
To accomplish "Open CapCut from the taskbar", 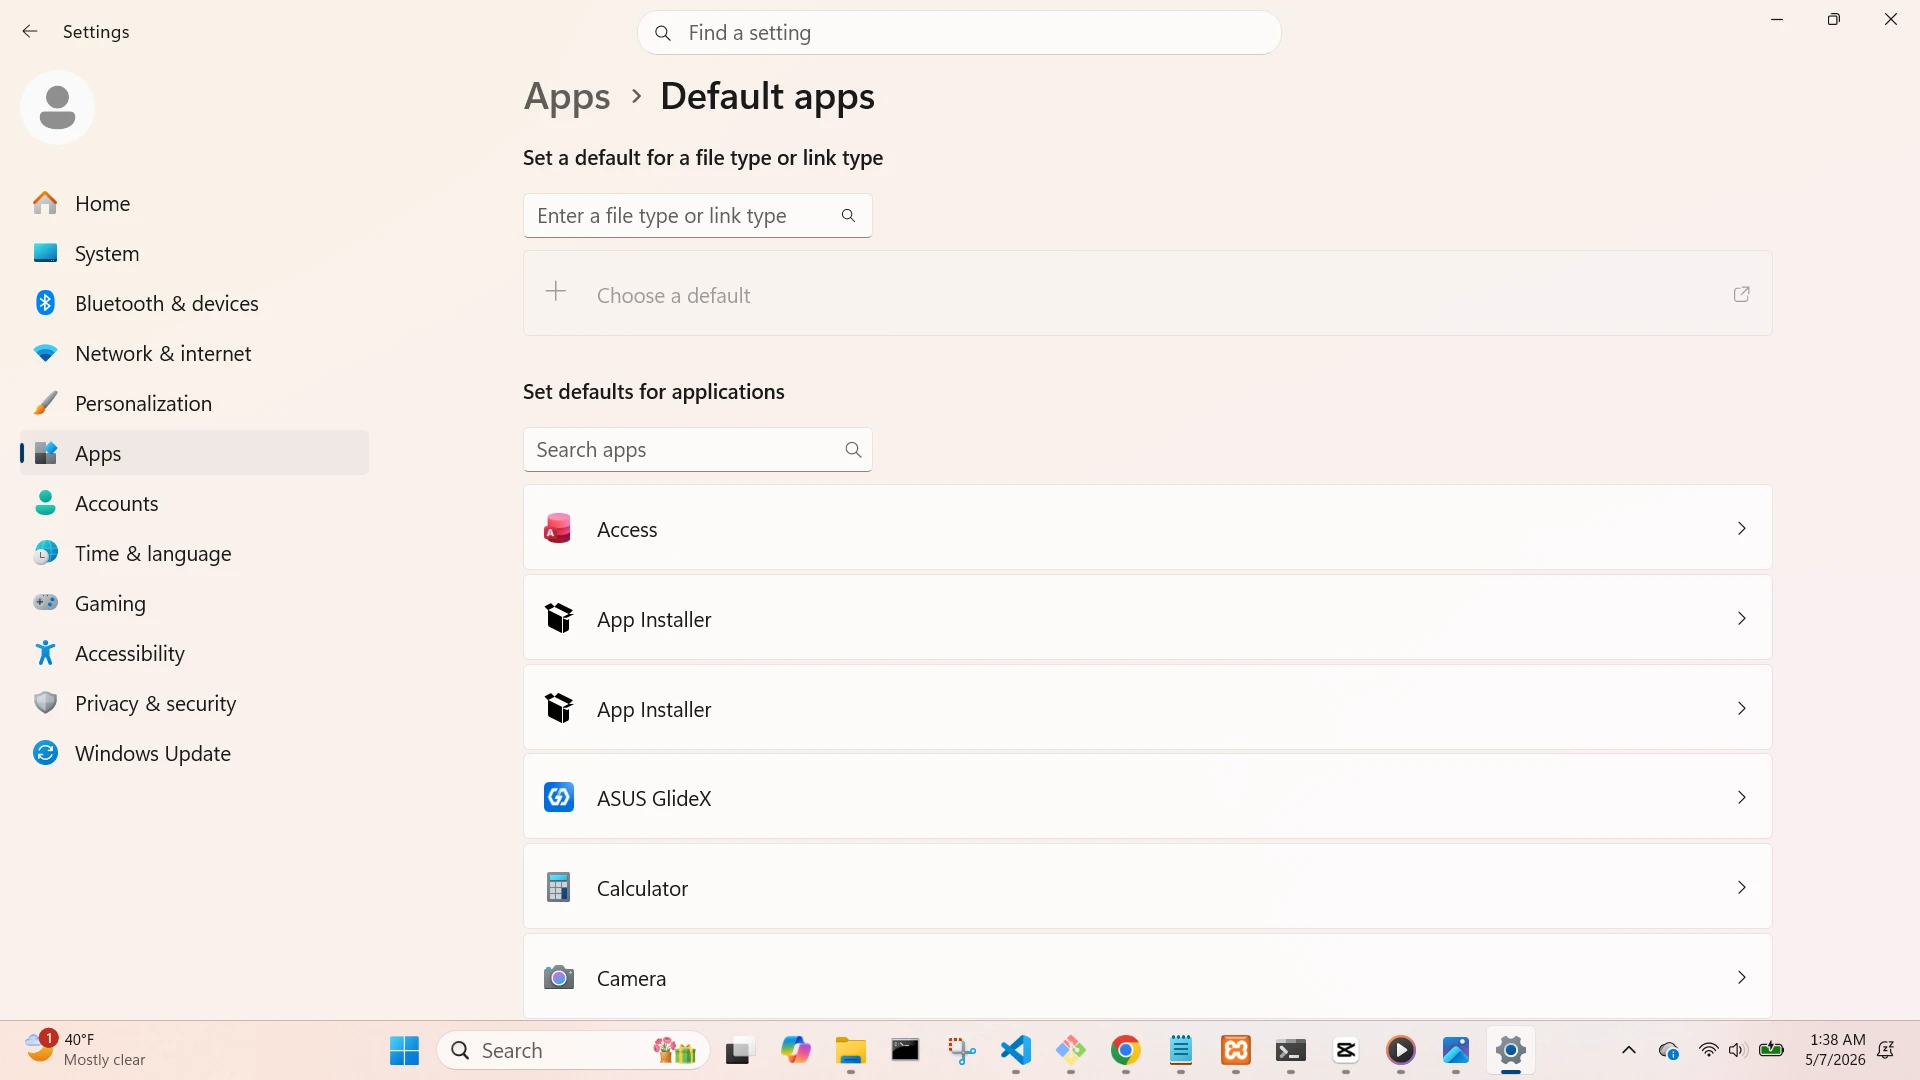I will coord(1346,1050).
